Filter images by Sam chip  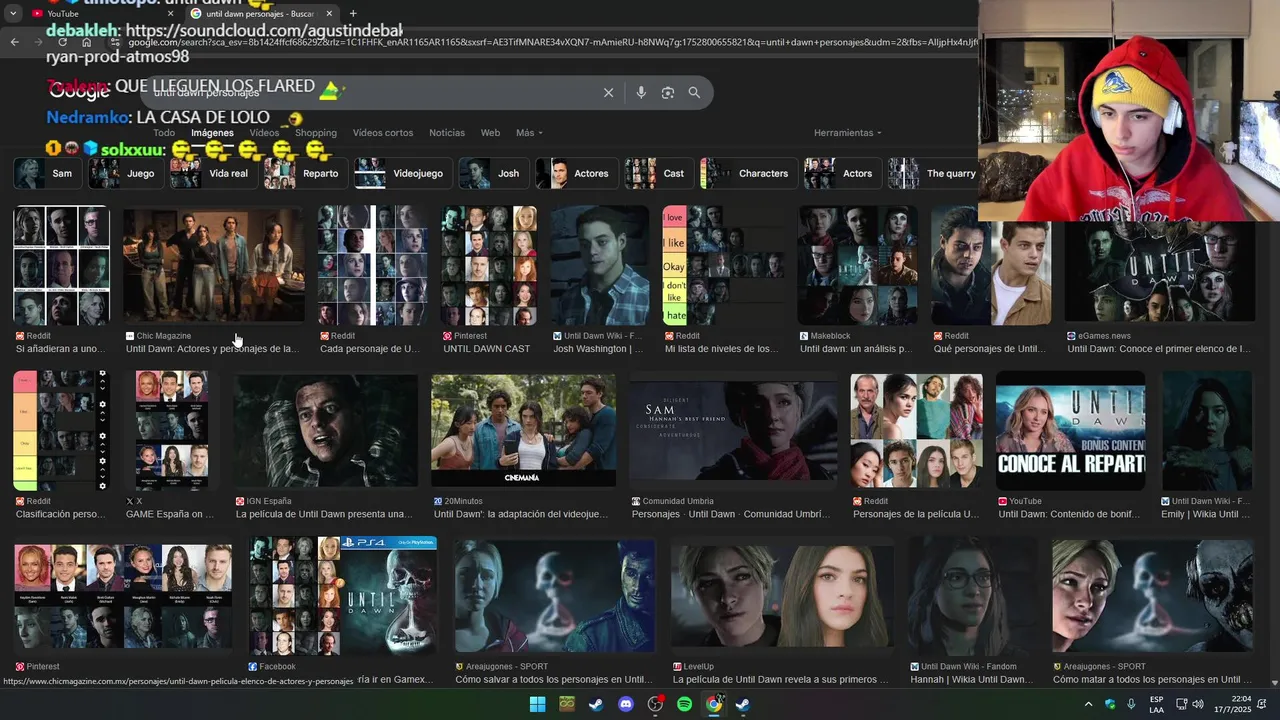pyautogui.click(x=47, y=173)
